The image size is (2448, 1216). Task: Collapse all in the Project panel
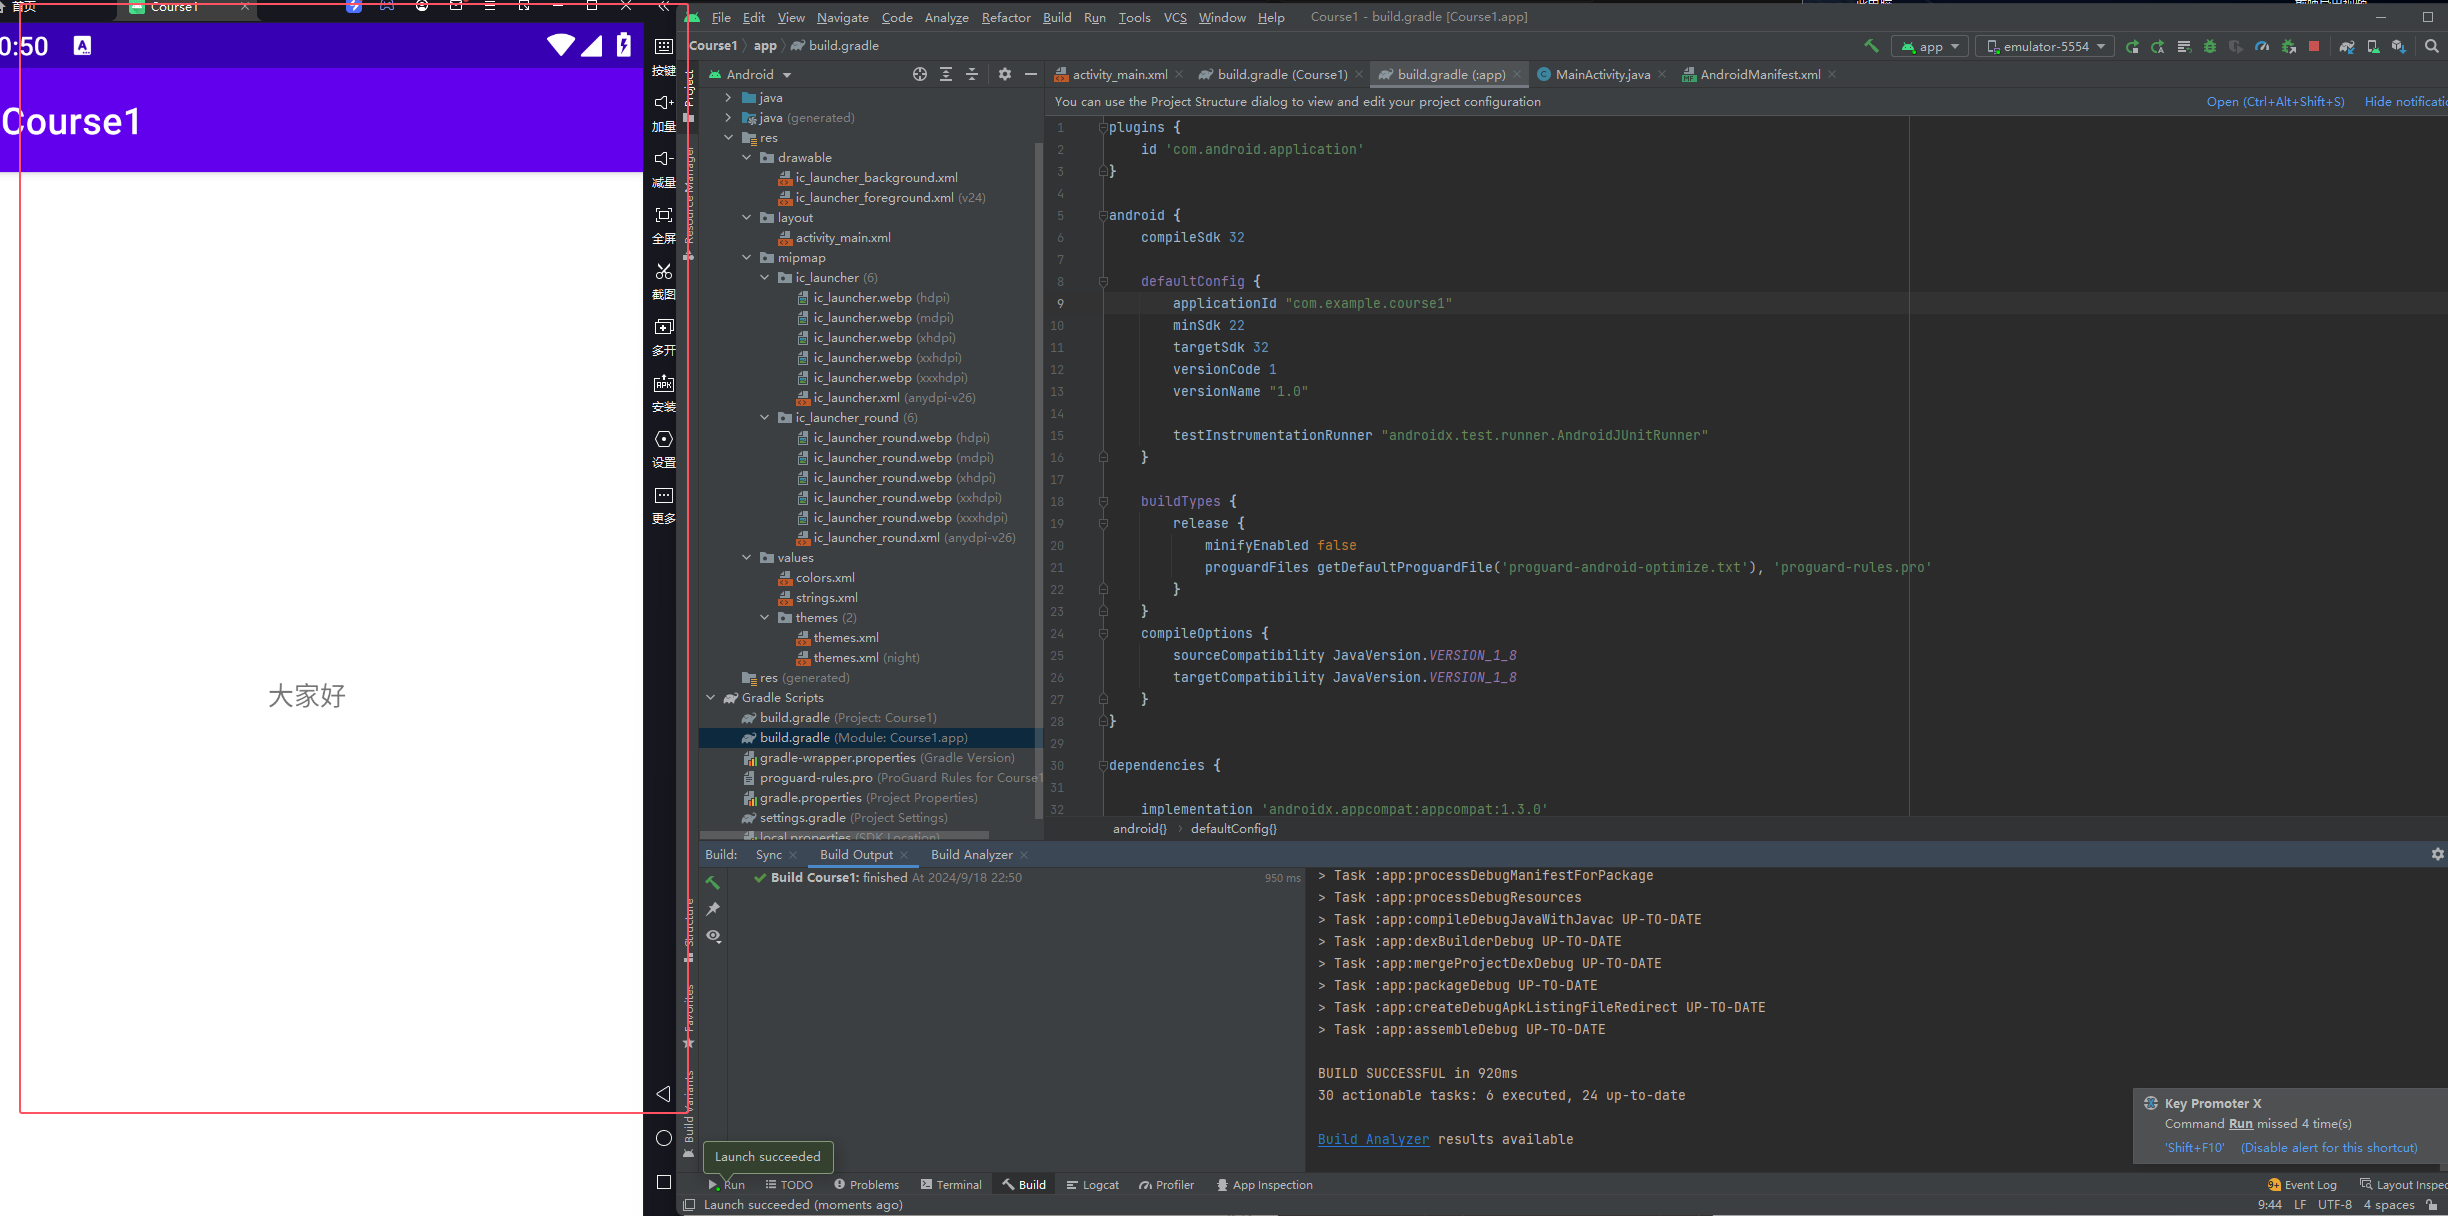[972, 74]
